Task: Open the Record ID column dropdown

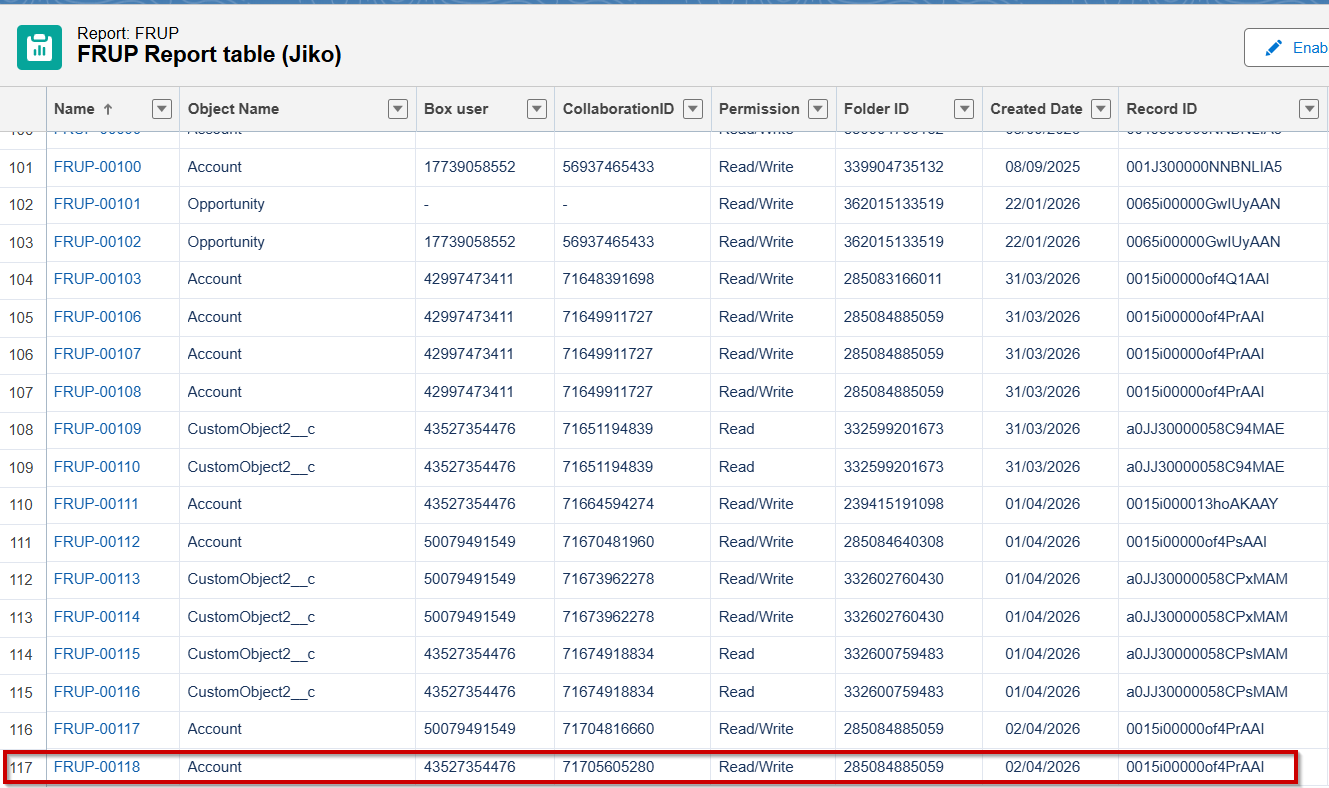Action: coord(1308,109)
